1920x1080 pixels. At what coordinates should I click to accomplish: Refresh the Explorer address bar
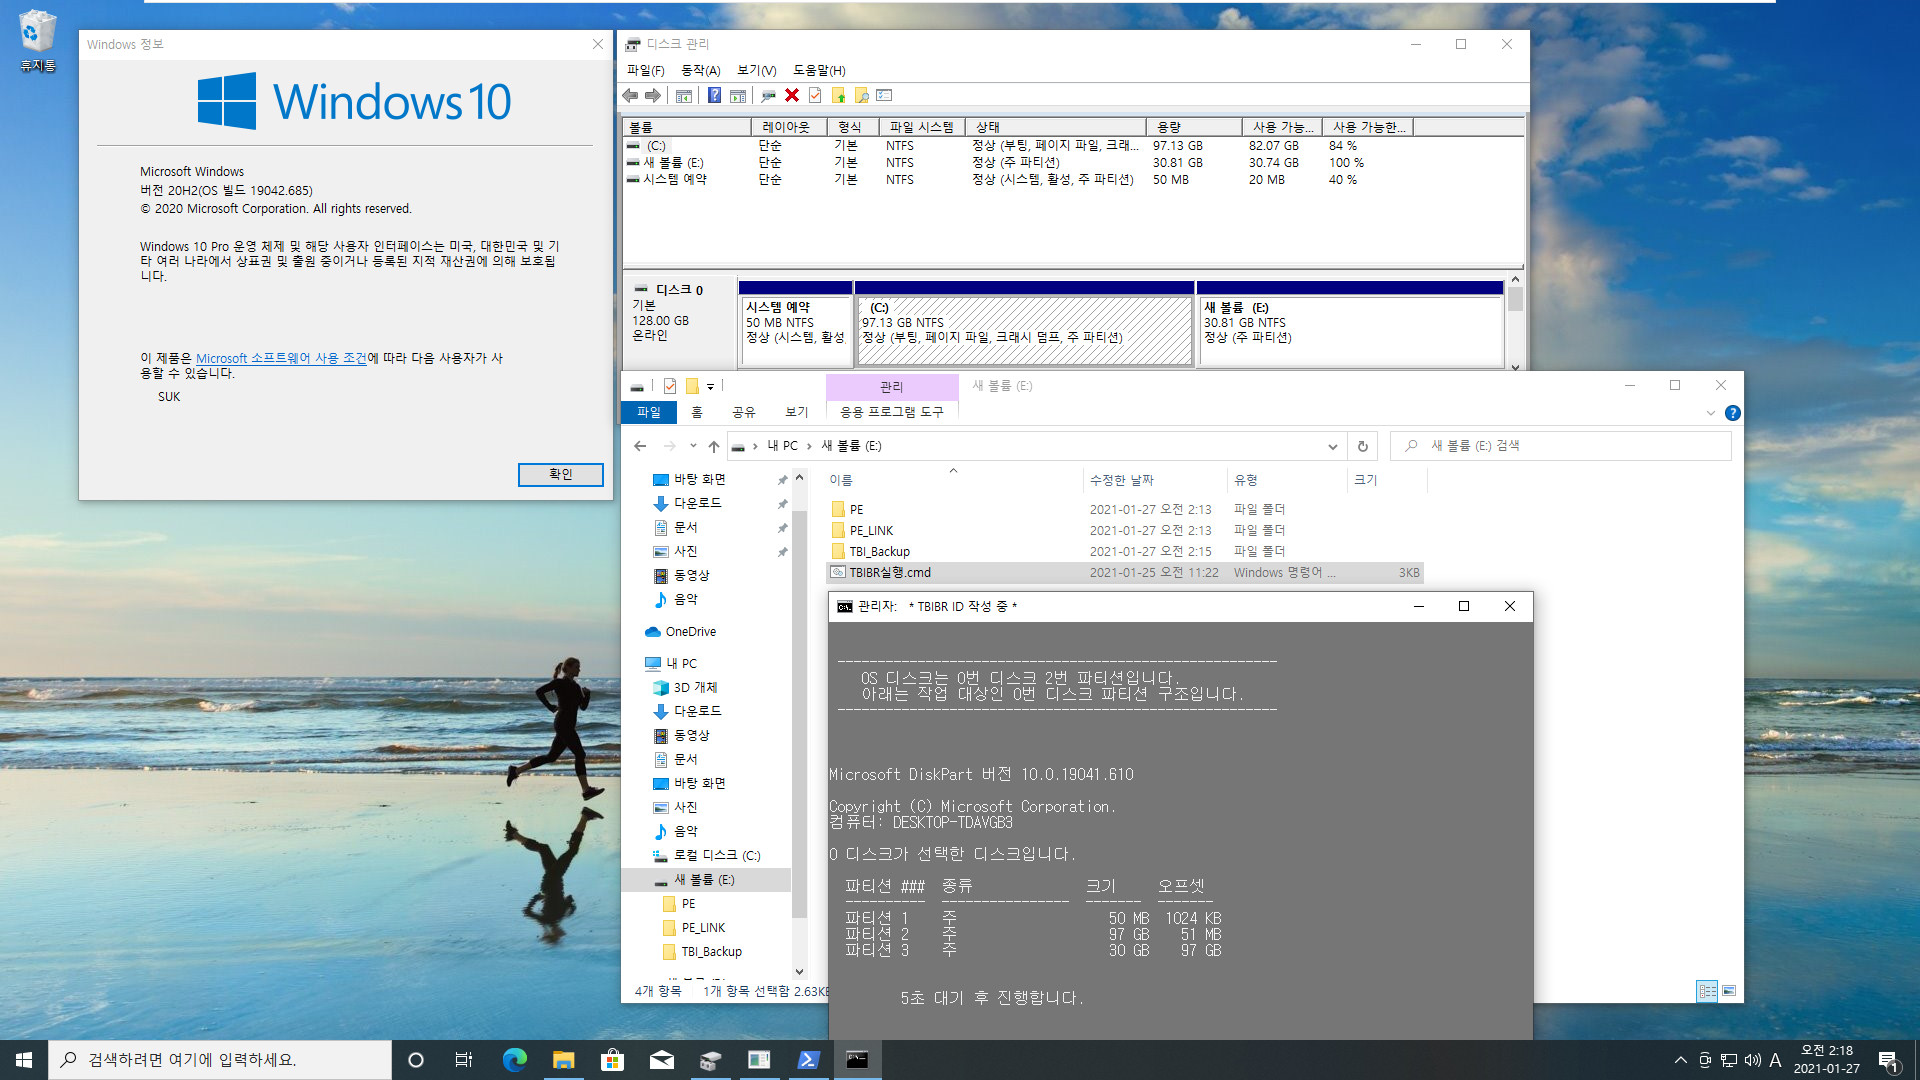(1362, 446)
